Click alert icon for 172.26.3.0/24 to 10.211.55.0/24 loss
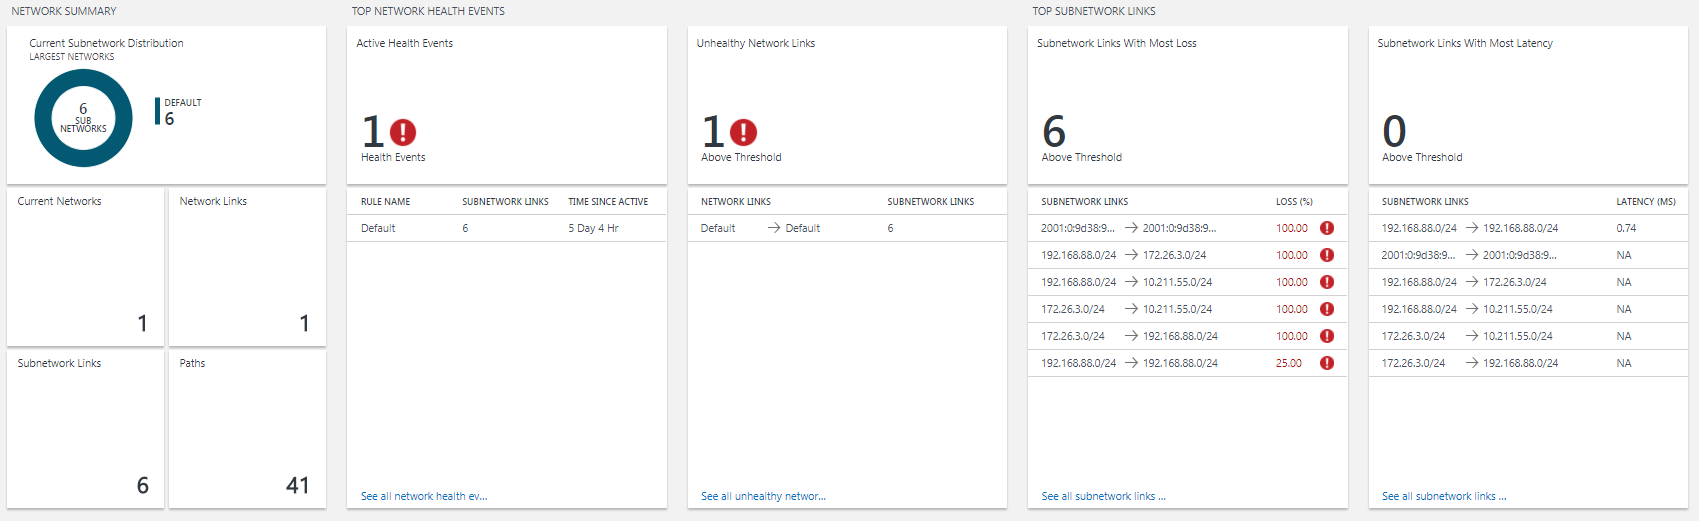The height and width of the screenshot is (521, 1699). coord(1327,309)
